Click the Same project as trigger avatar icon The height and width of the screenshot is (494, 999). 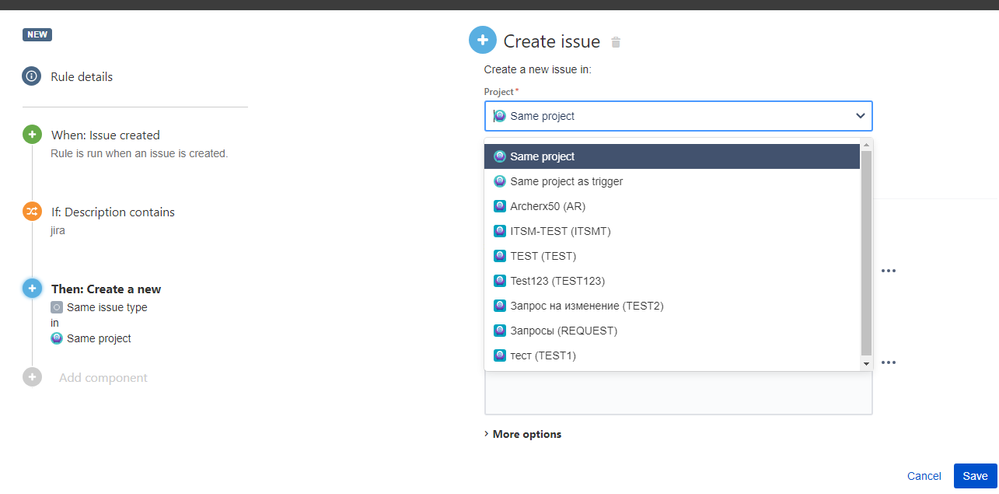point(500,181)
